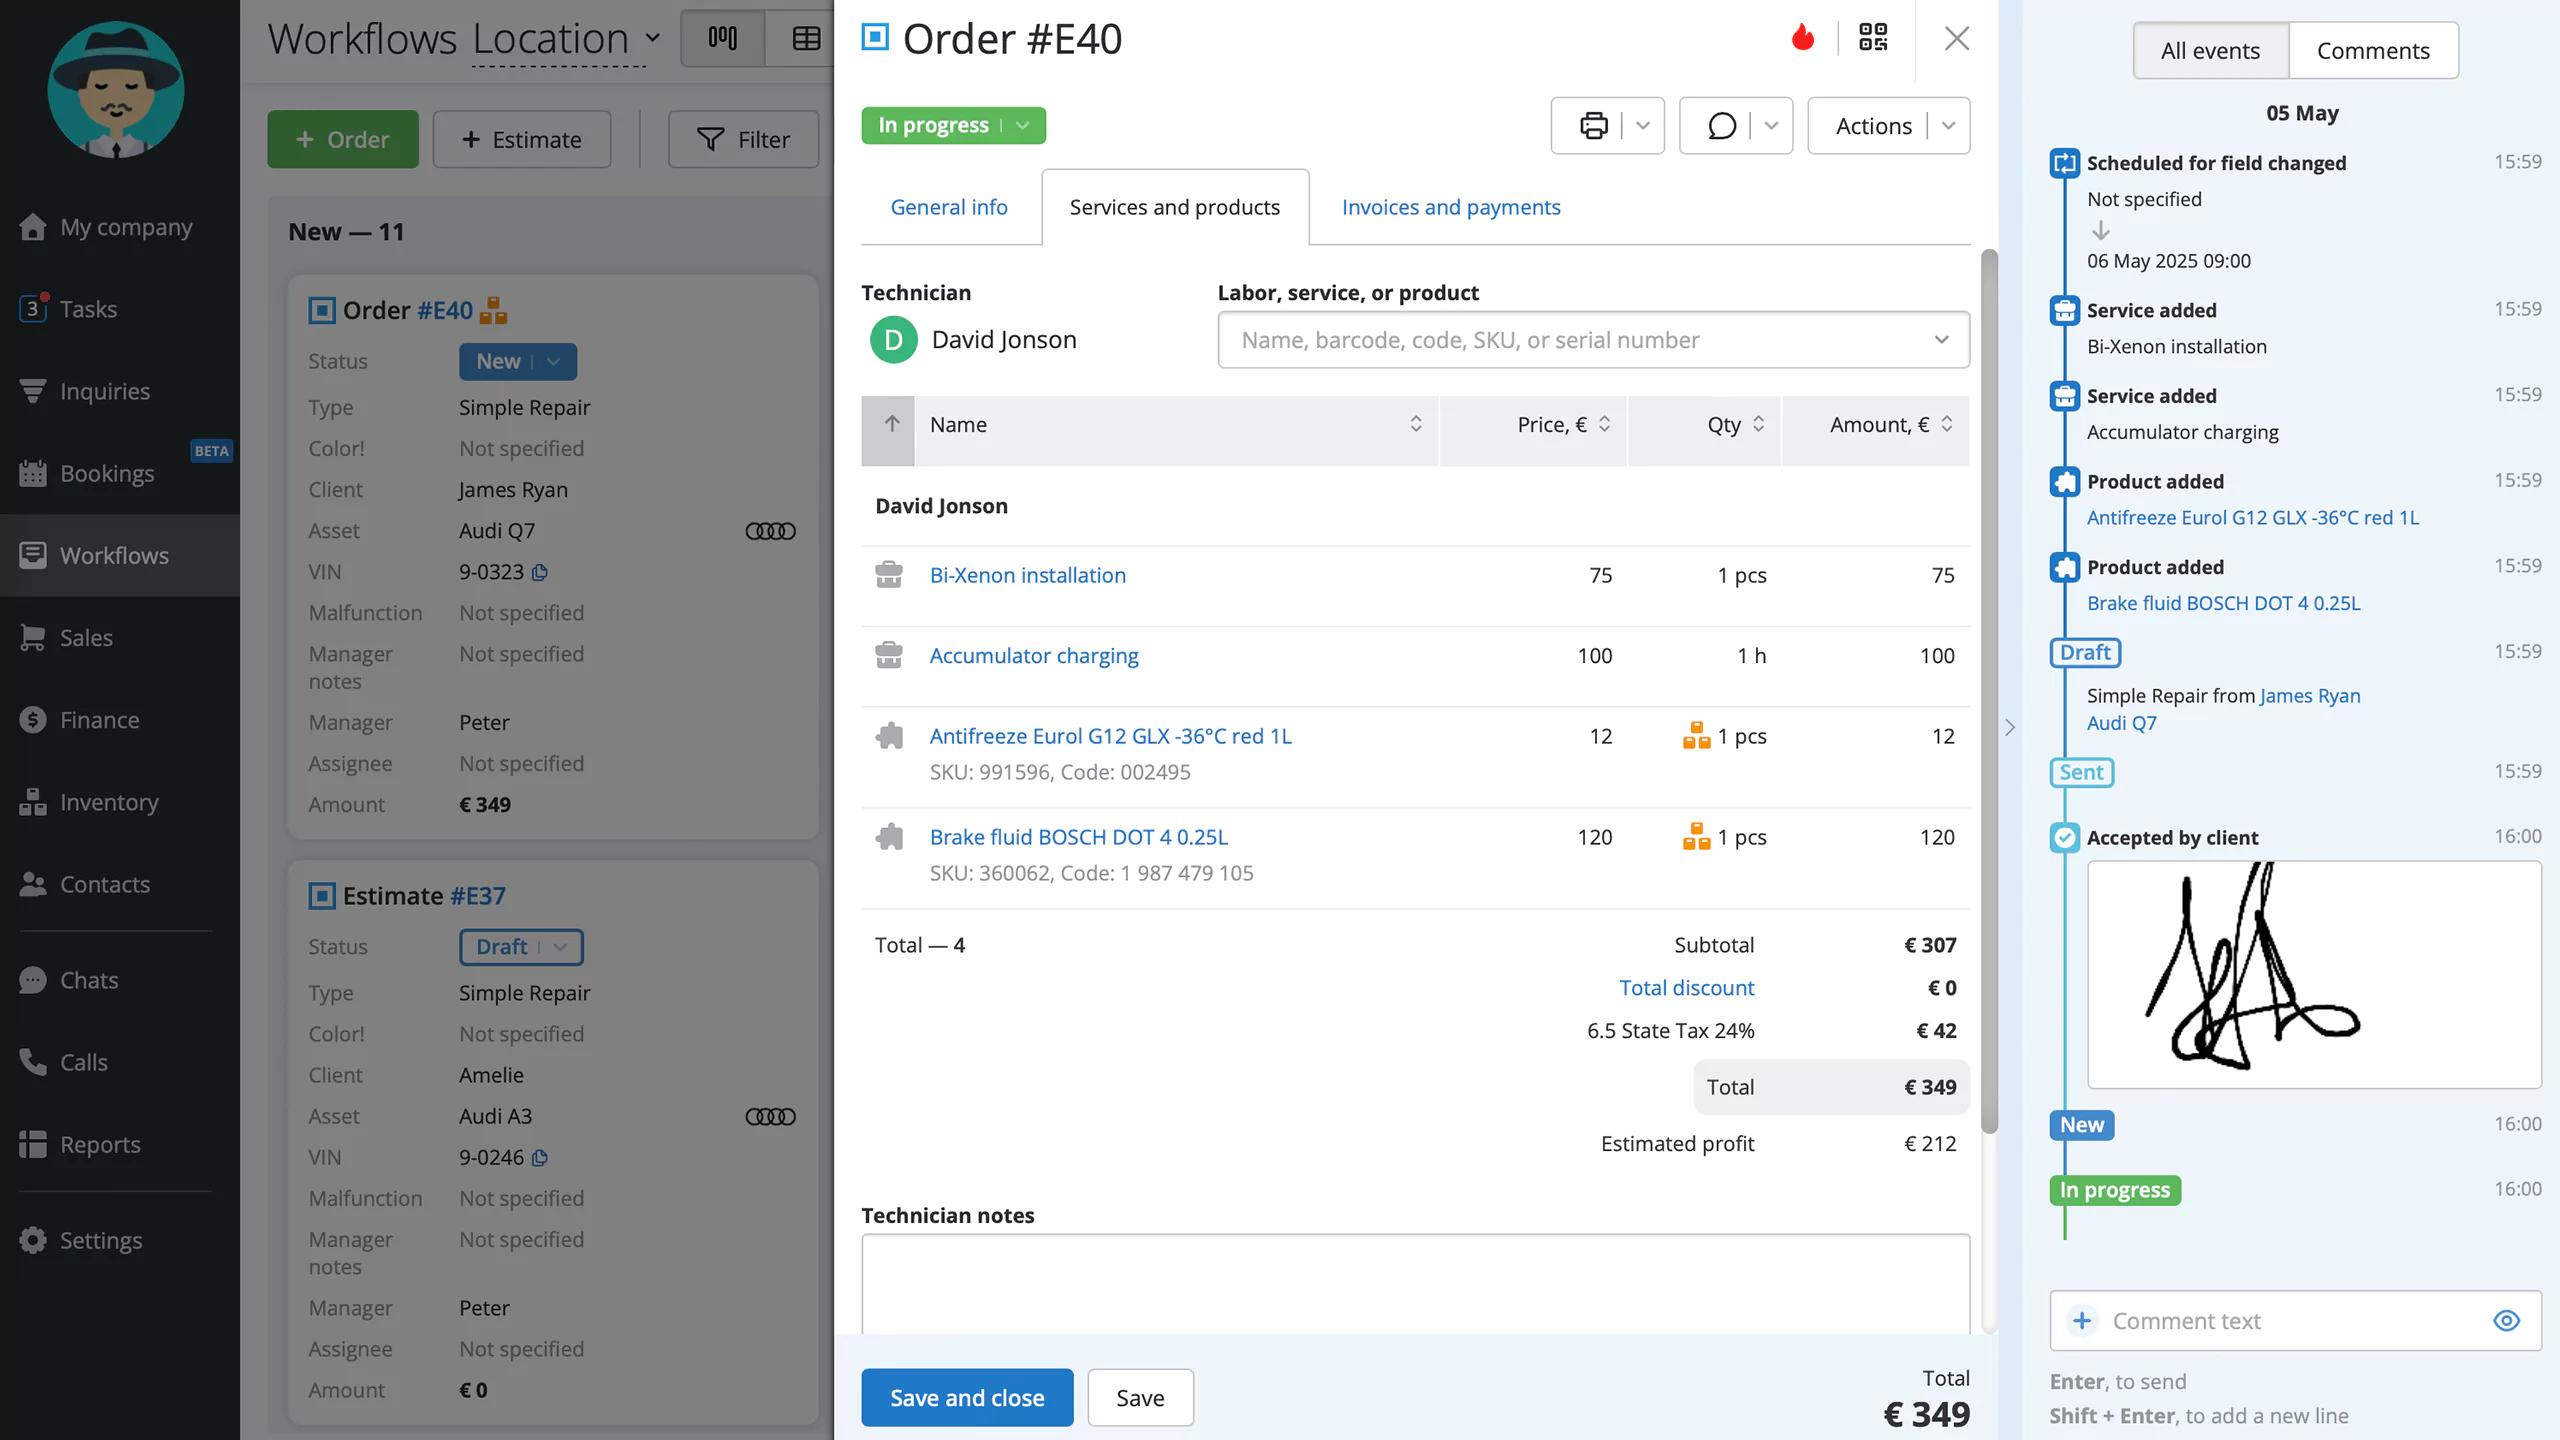This screenshot has height=1440, width=2560.
Task: Click the plus icon in comment box
Action: pyautogui.click(x=2082, y=1321)
